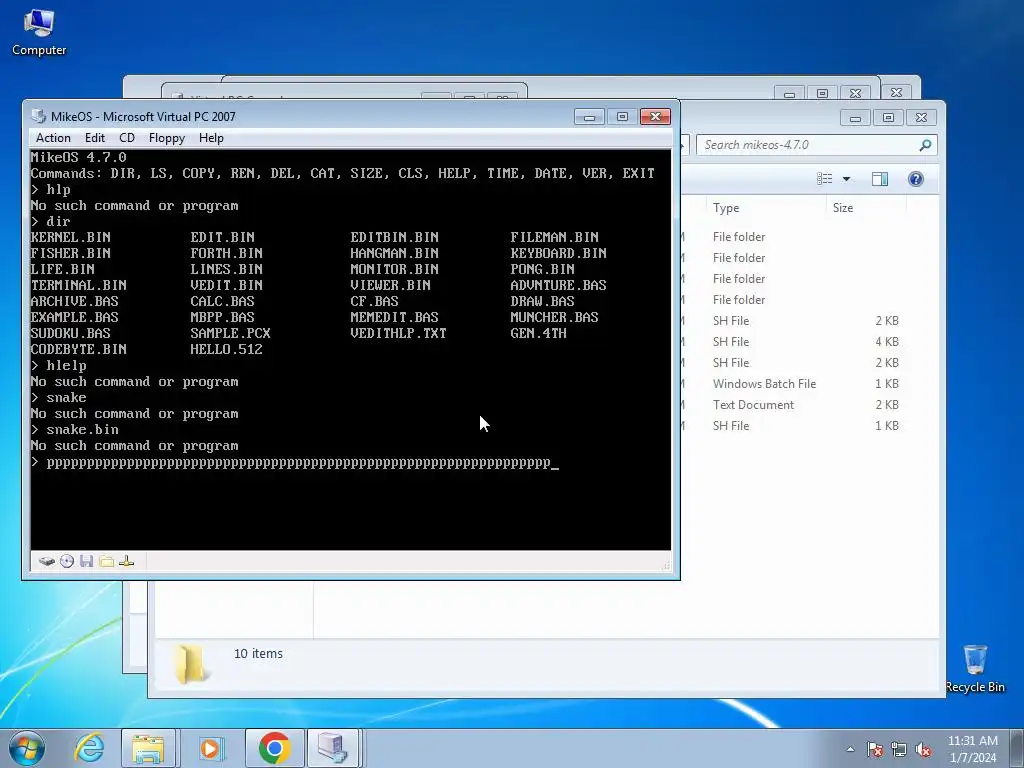
Task: Click KERNEL.BIN in the MikeOS listing
Action: (x=71, y=237)
